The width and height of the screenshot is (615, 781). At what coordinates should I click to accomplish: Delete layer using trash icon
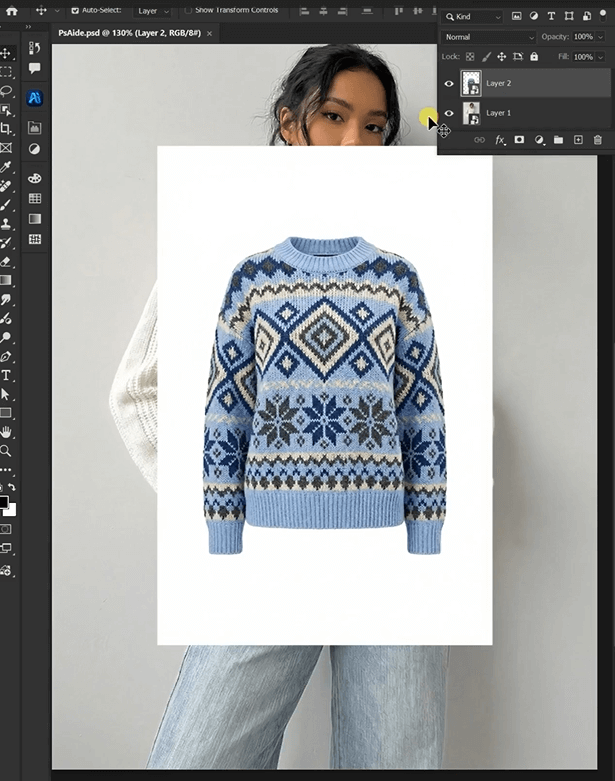click(598, 140)
